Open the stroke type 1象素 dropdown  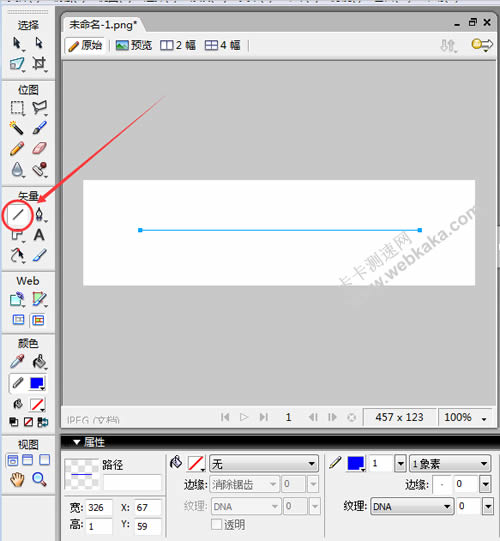(x=450, y=464)
